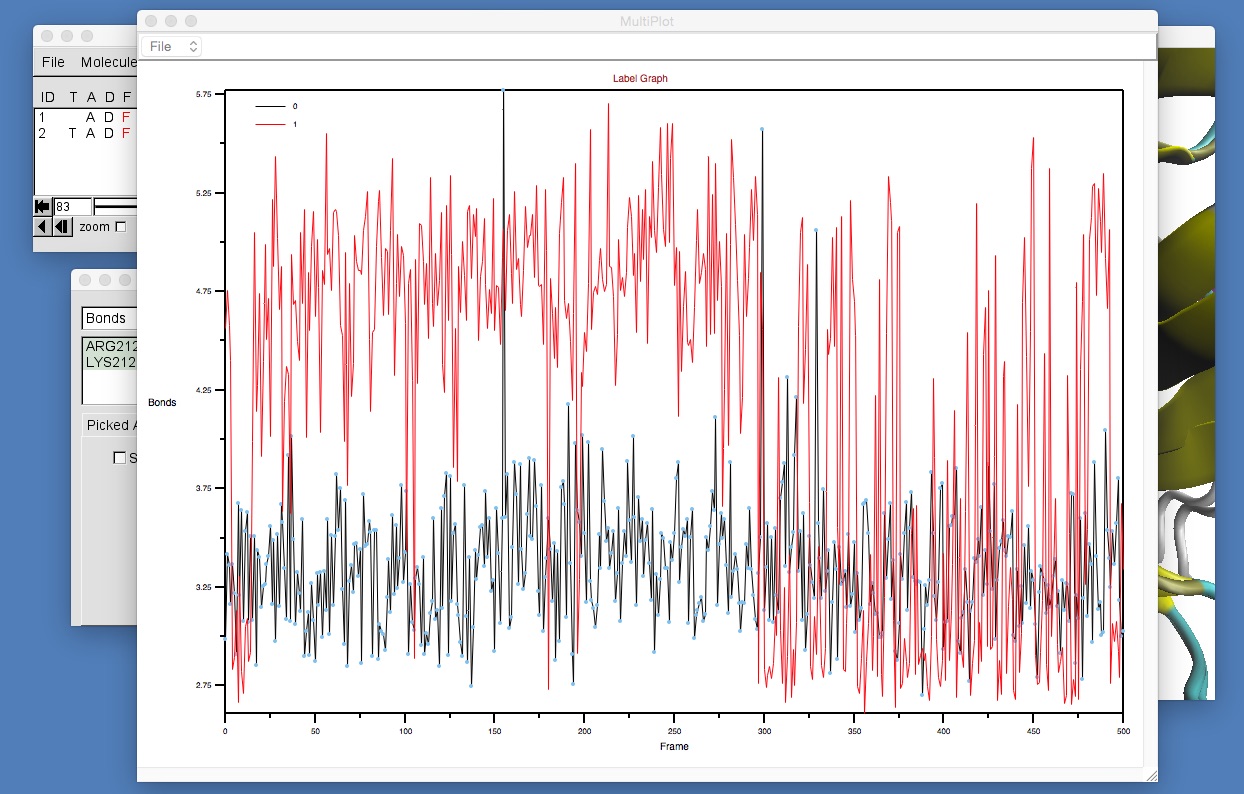The height and width of the screenshot is (794, 1244).
Task: Open the File dropdown in MultiPlot
Action: pos(172,46)
